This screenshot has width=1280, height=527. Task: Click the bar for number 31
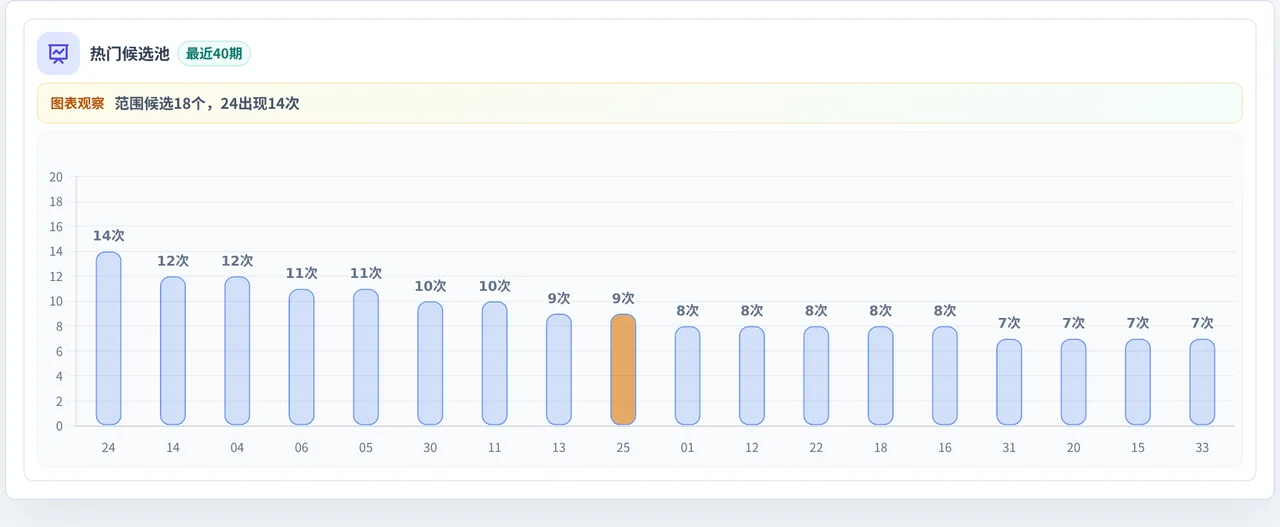tap(1009, 382)
